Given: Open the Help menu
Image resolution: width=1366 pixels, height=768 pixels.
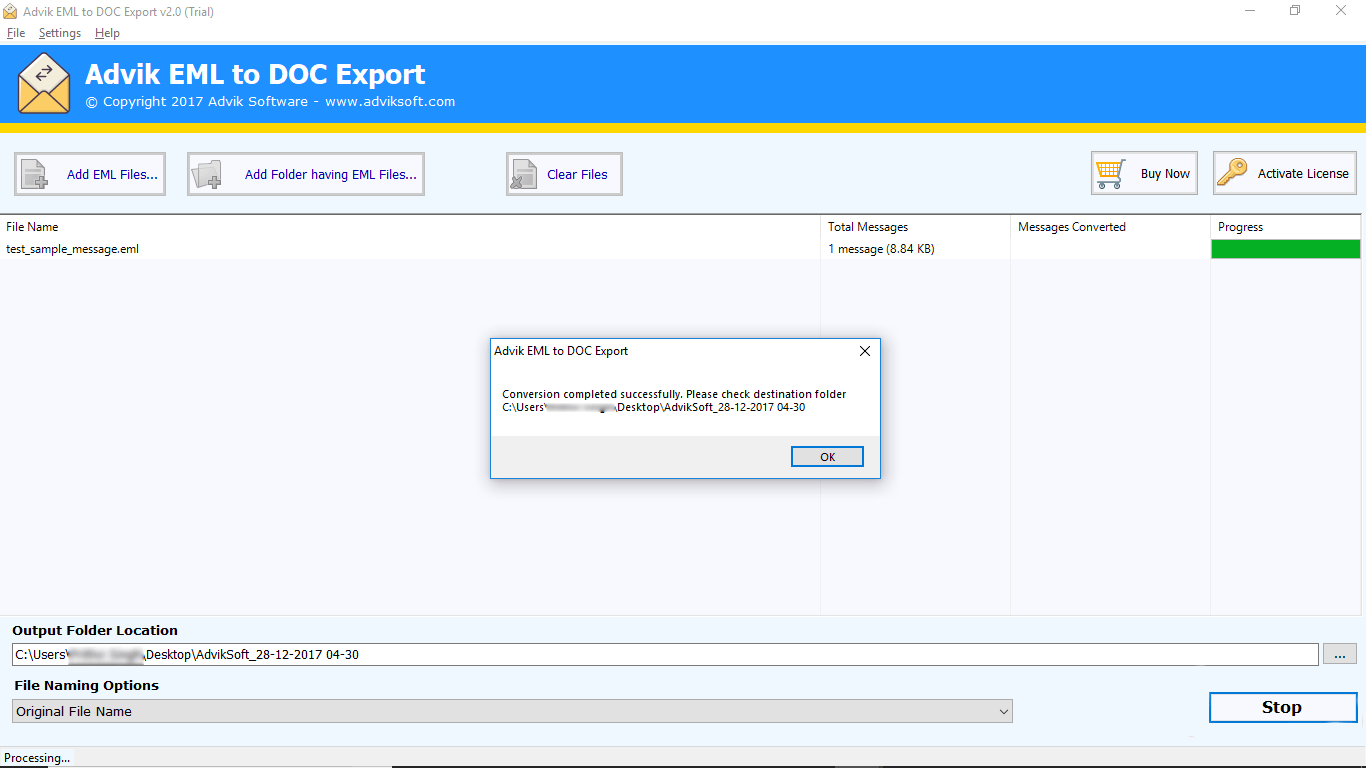Looking at the screenshot, I should (107, 33).
